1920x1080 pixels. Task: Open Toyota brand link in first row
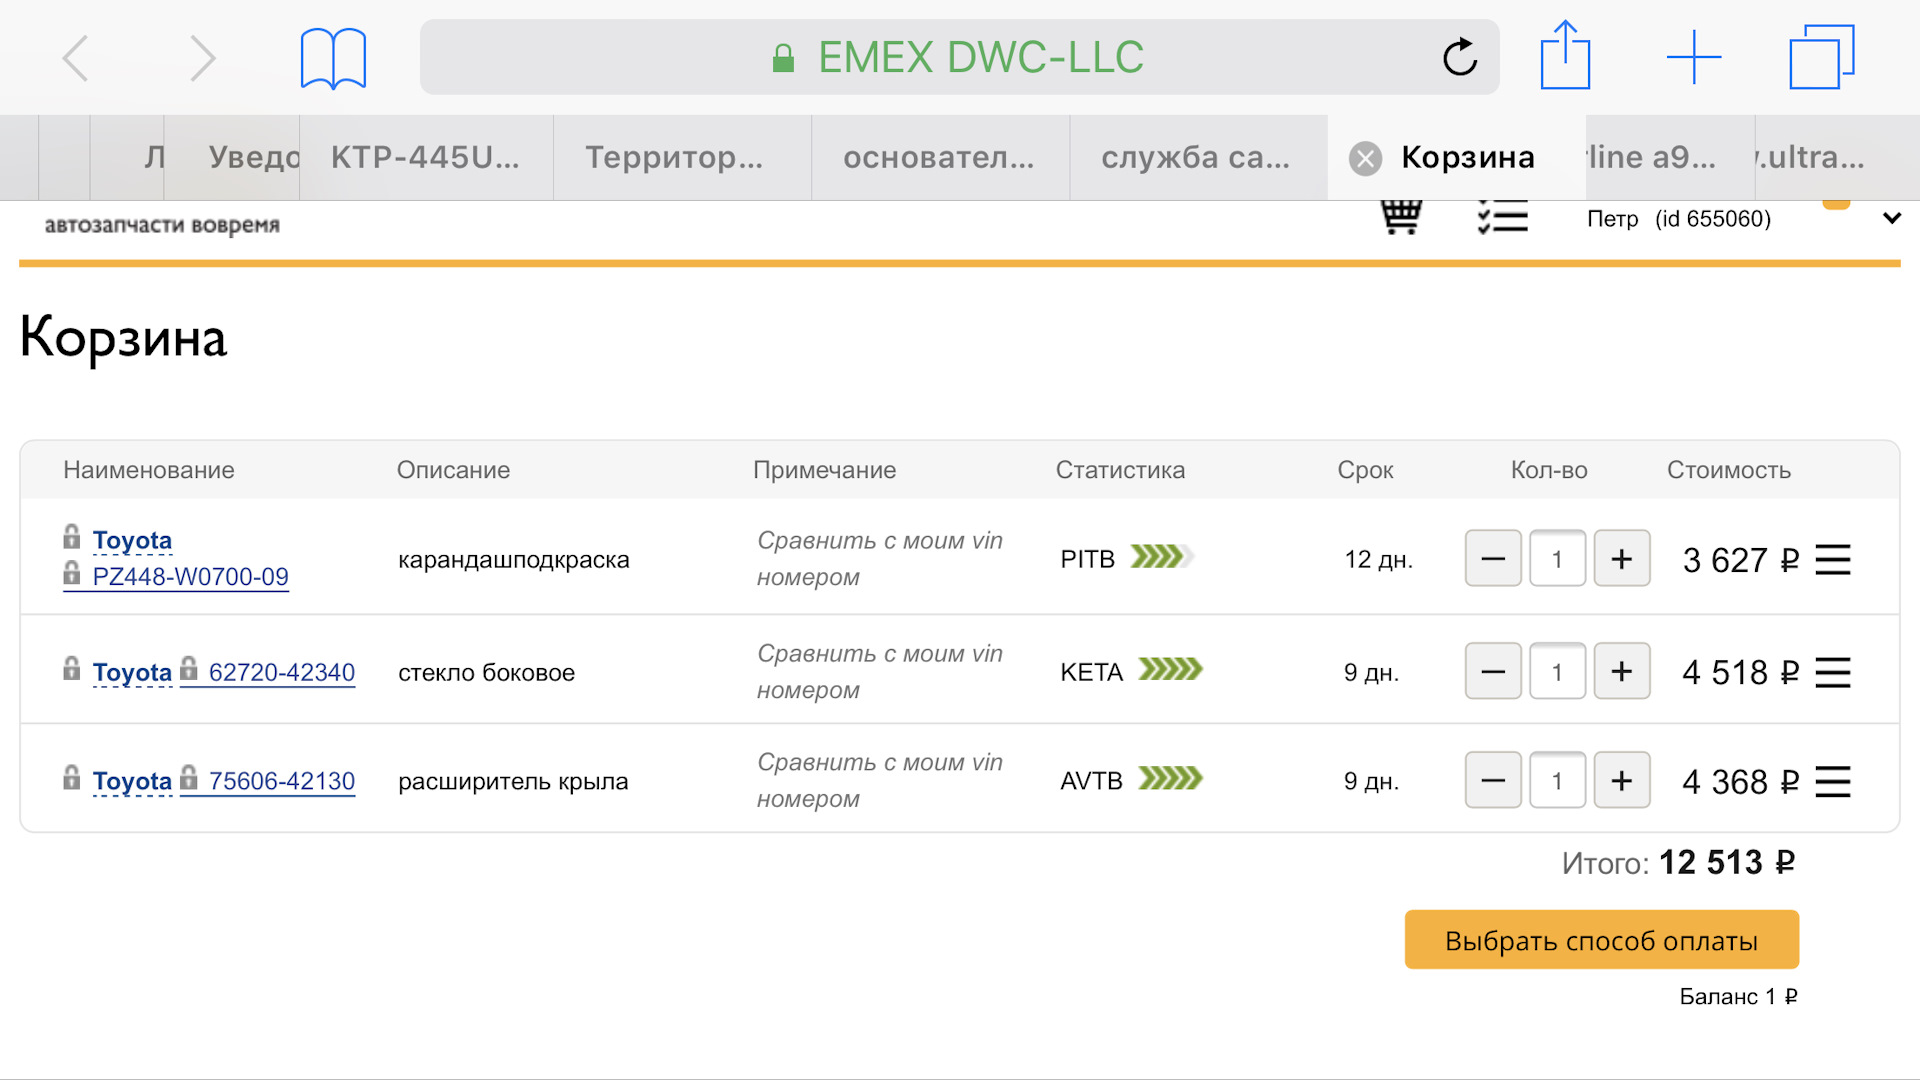click(132, 541)
